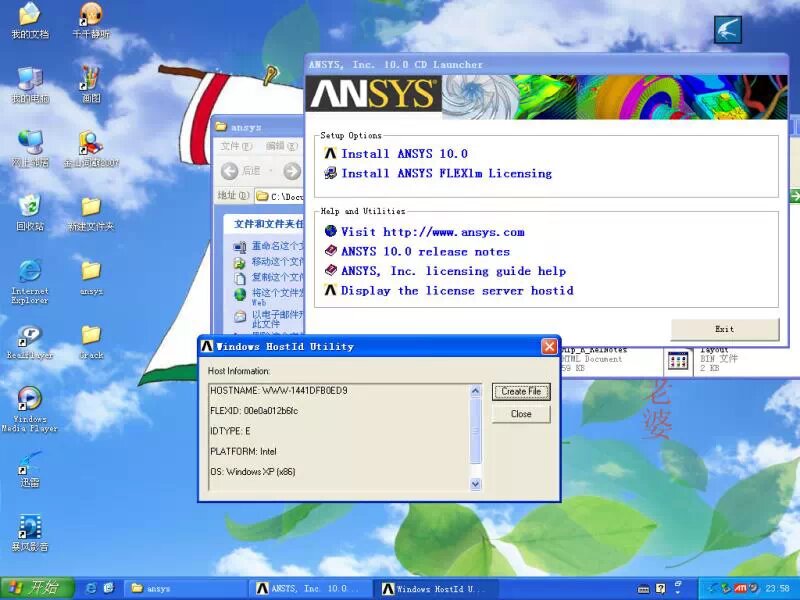Open ANSYS 10.0 release notes
Image resolution: width=800 pixels, height=600 pixels.
coord(424,252)
